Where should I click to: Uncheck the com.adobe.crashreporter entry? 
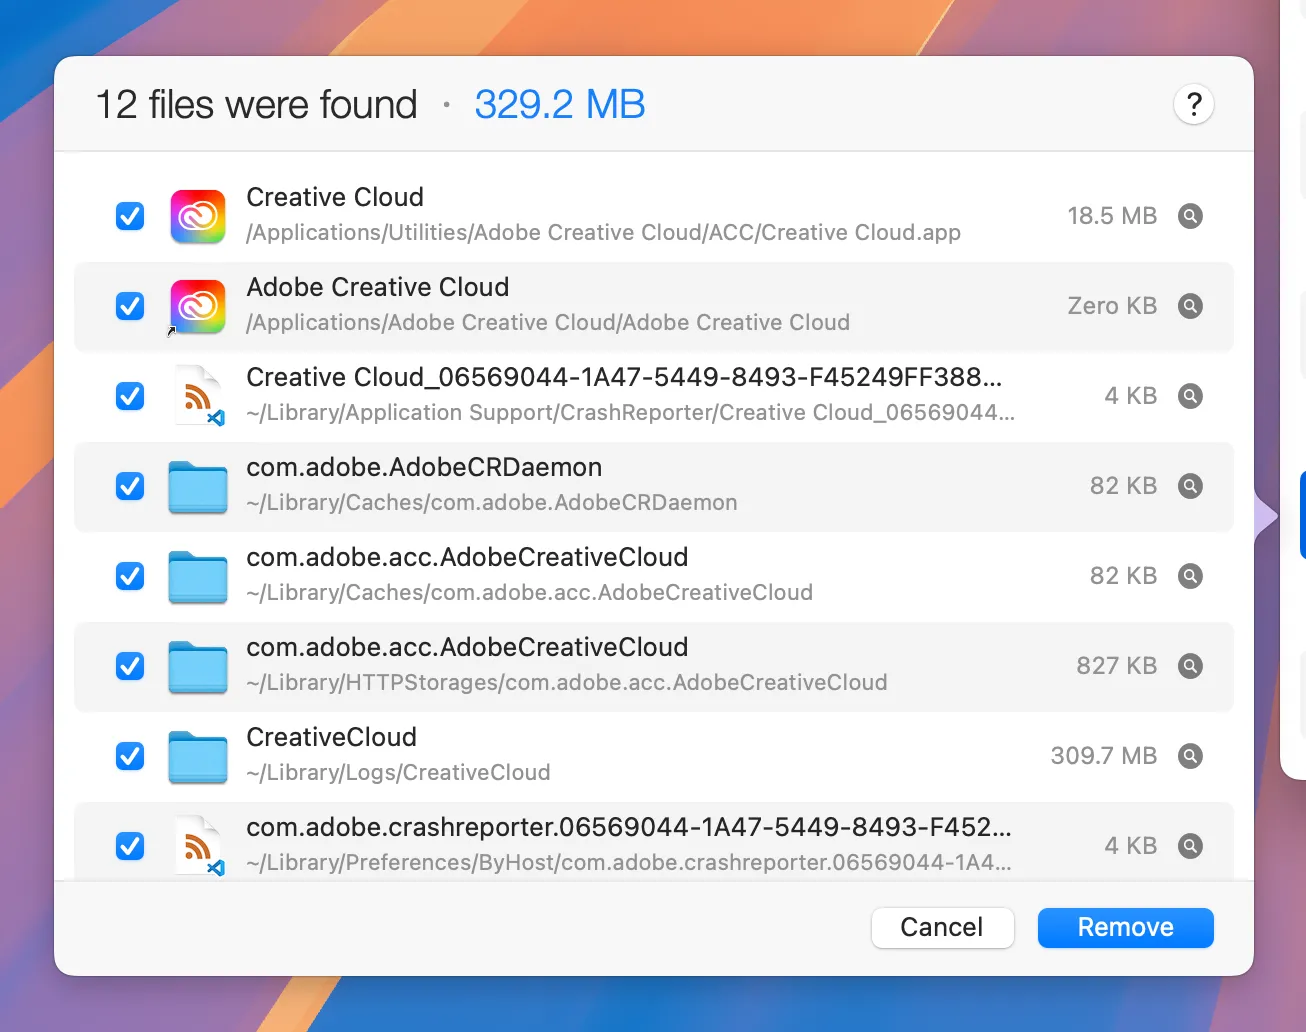pos(129,845)
